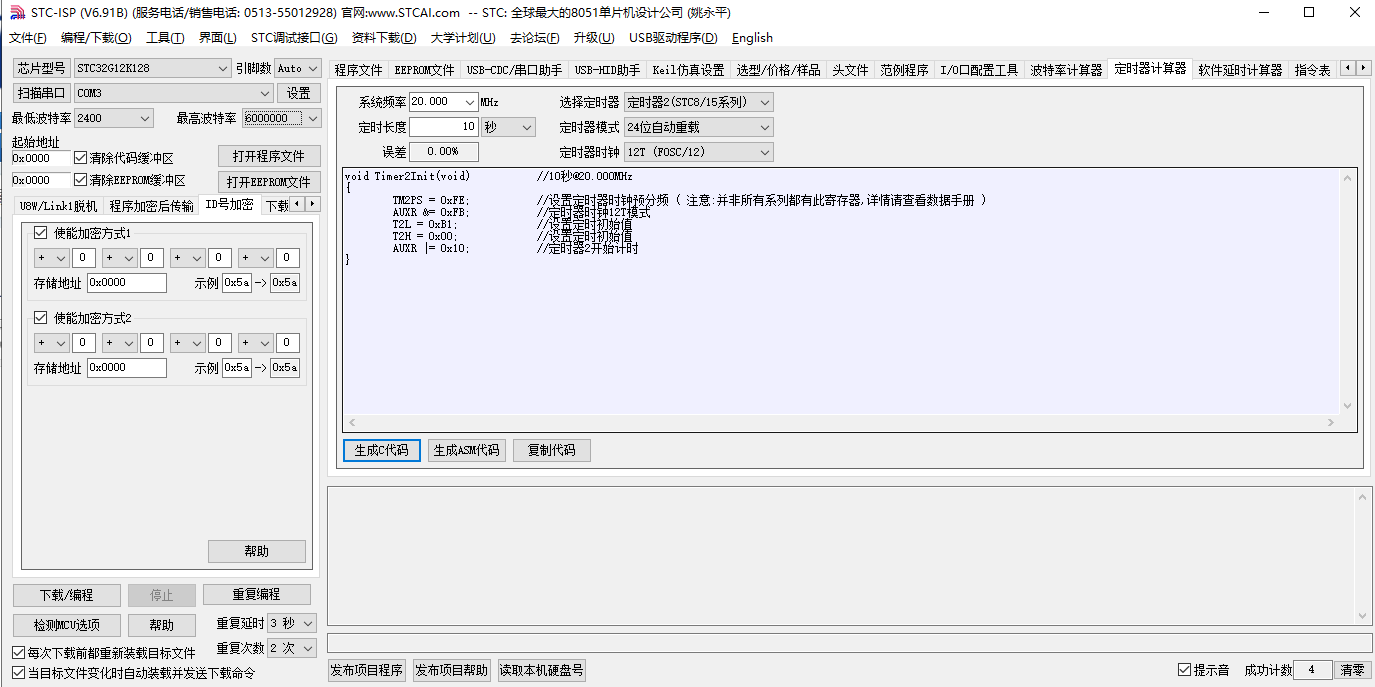The width and height of the screenshot is (1375, 687).
Task: Click the 复制代码 button
Action: pyautogui.click(x=552, y=450)
